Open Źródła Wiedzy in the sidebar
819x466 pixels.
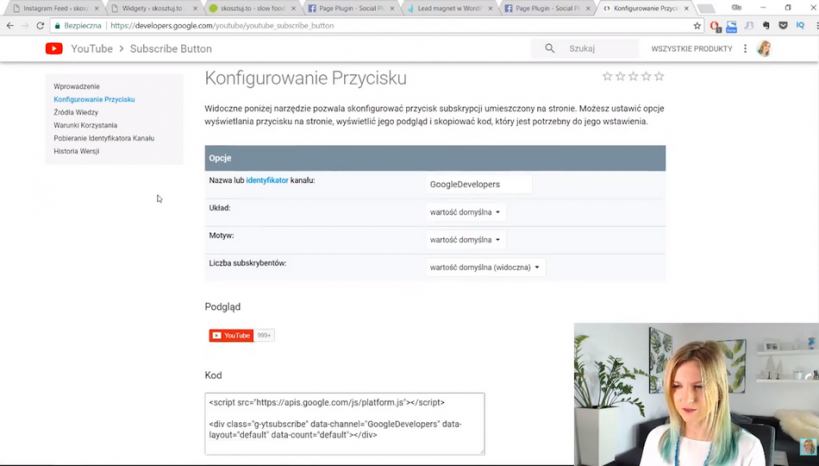point(76,112)
